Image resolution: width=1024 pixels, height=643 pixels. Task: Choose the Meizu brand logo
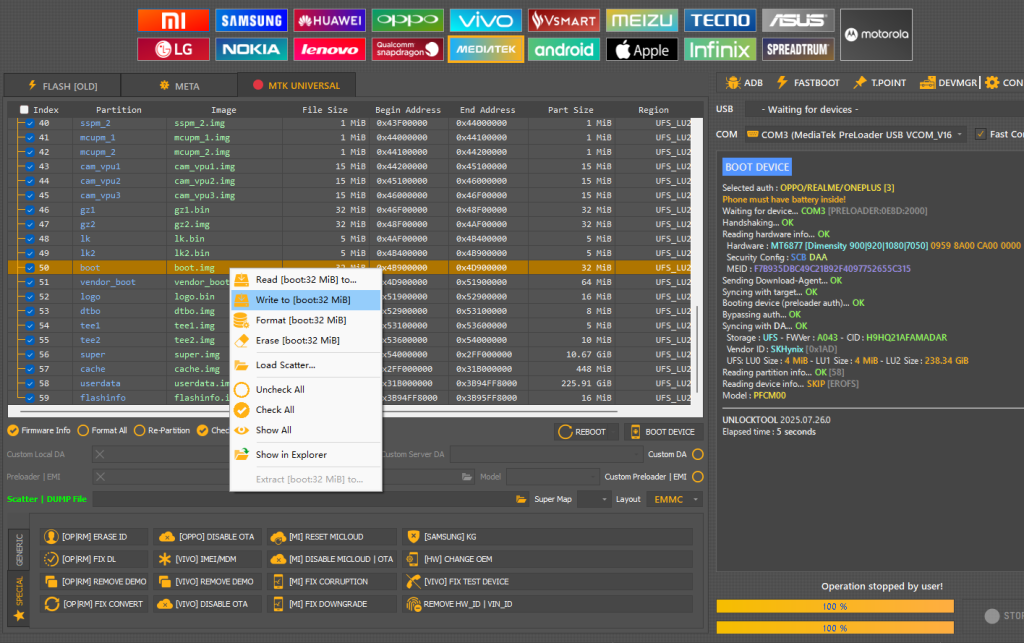click(641, 20)
